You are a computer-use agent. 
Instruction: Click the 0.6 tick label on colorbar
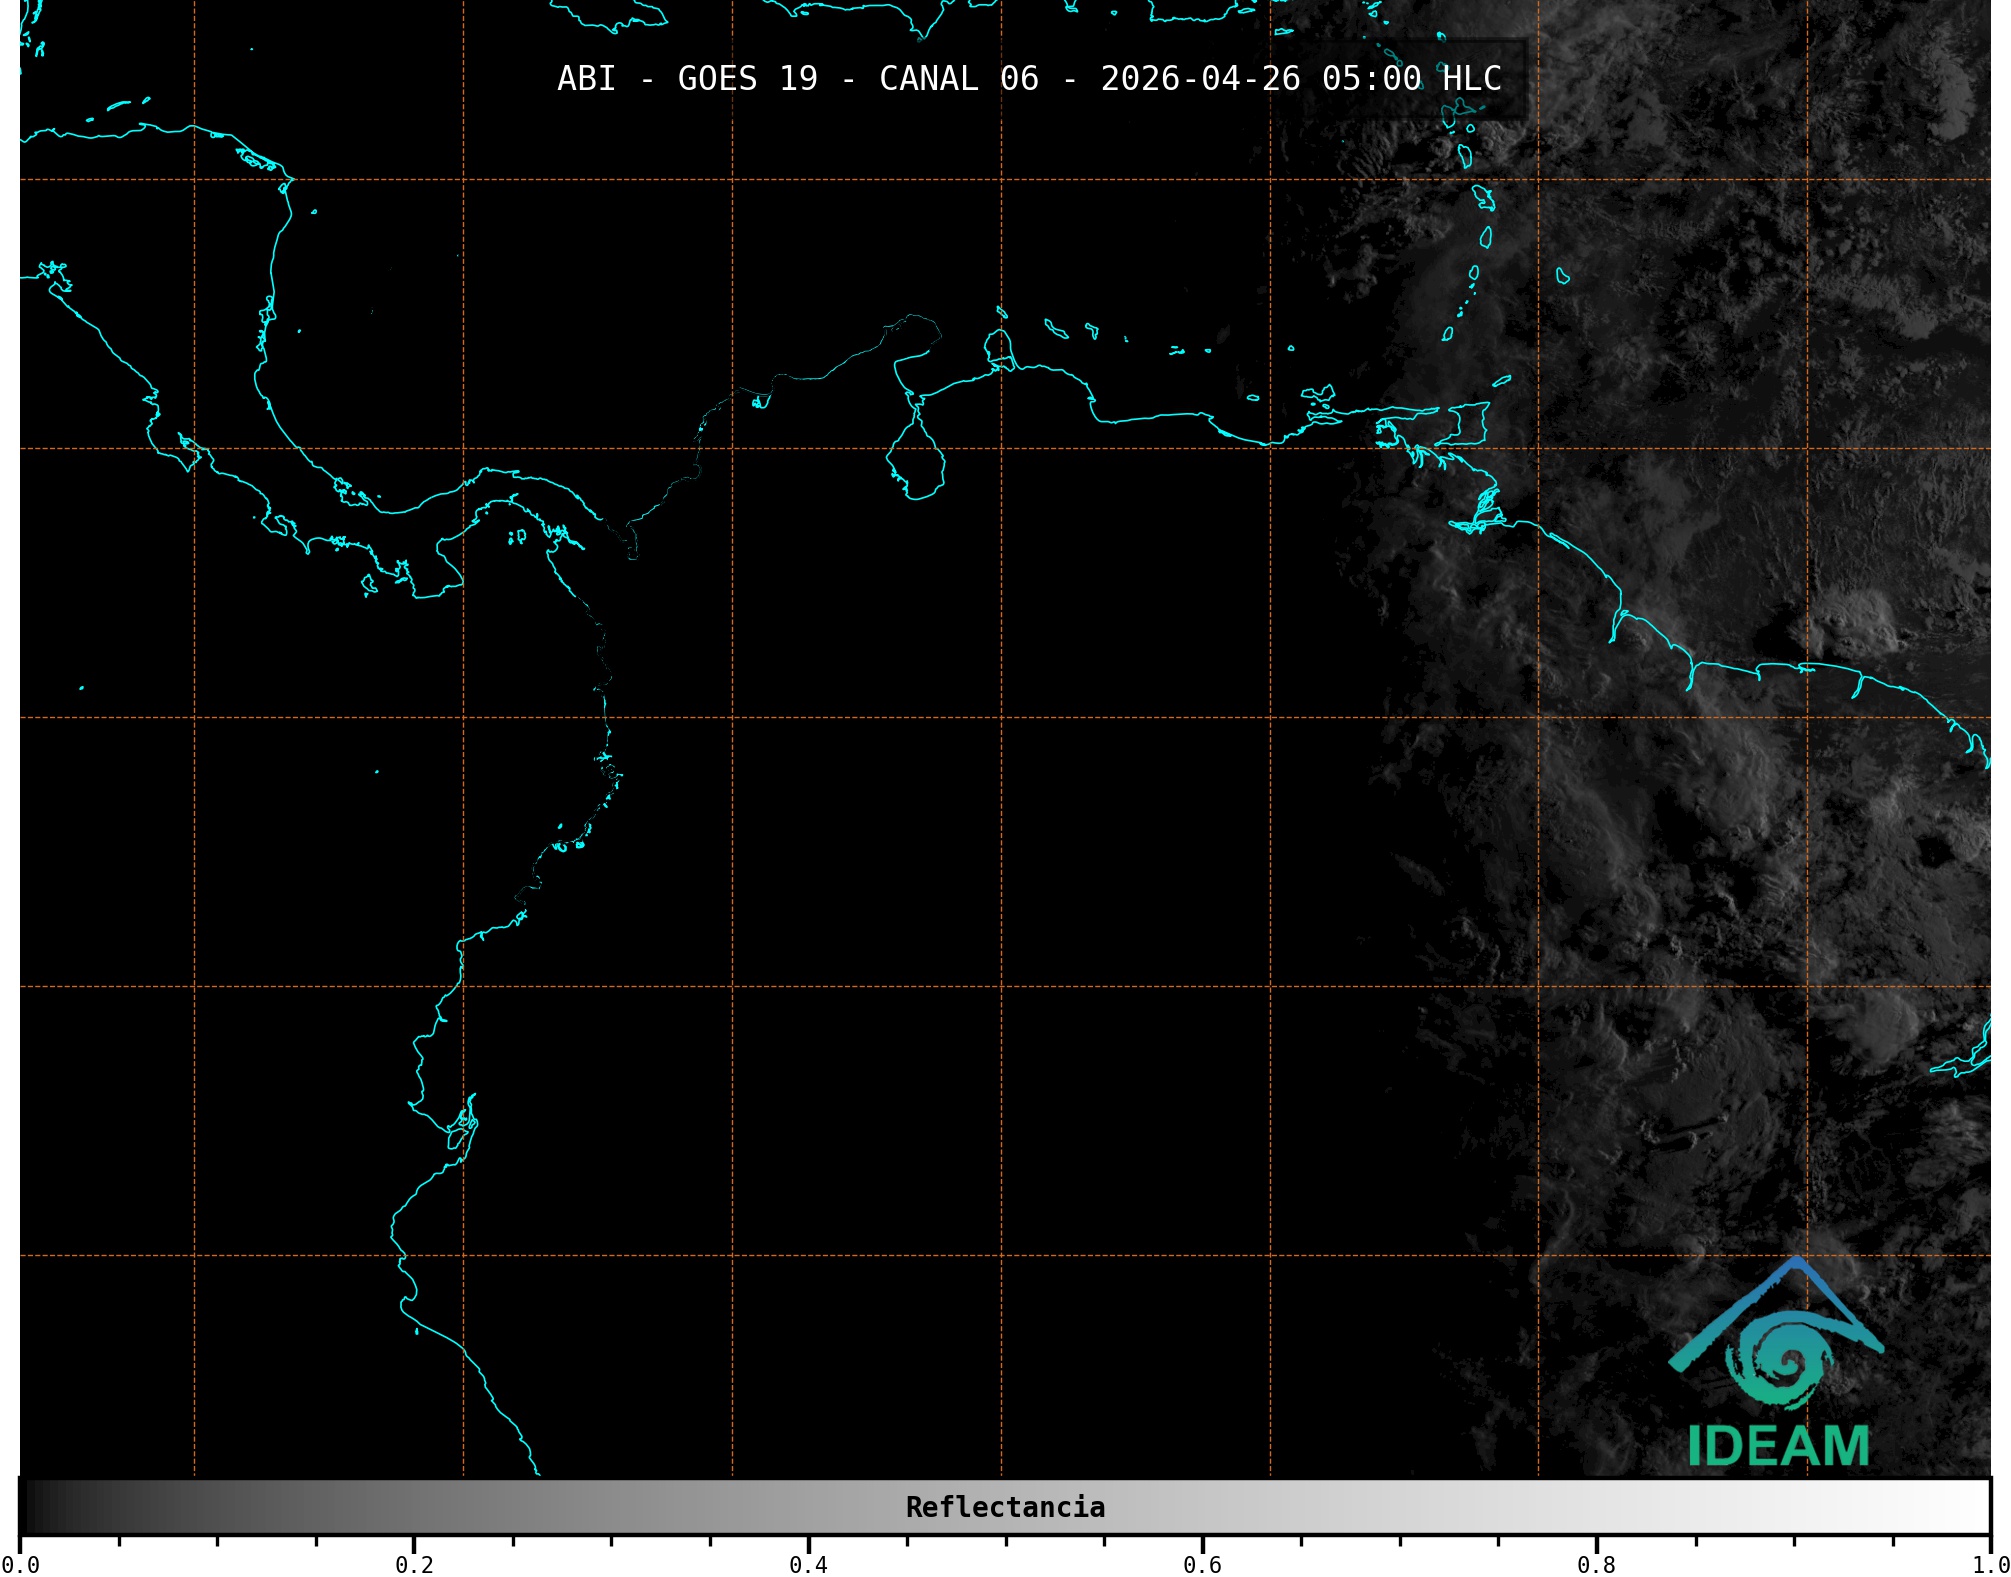[1202, 1564]
